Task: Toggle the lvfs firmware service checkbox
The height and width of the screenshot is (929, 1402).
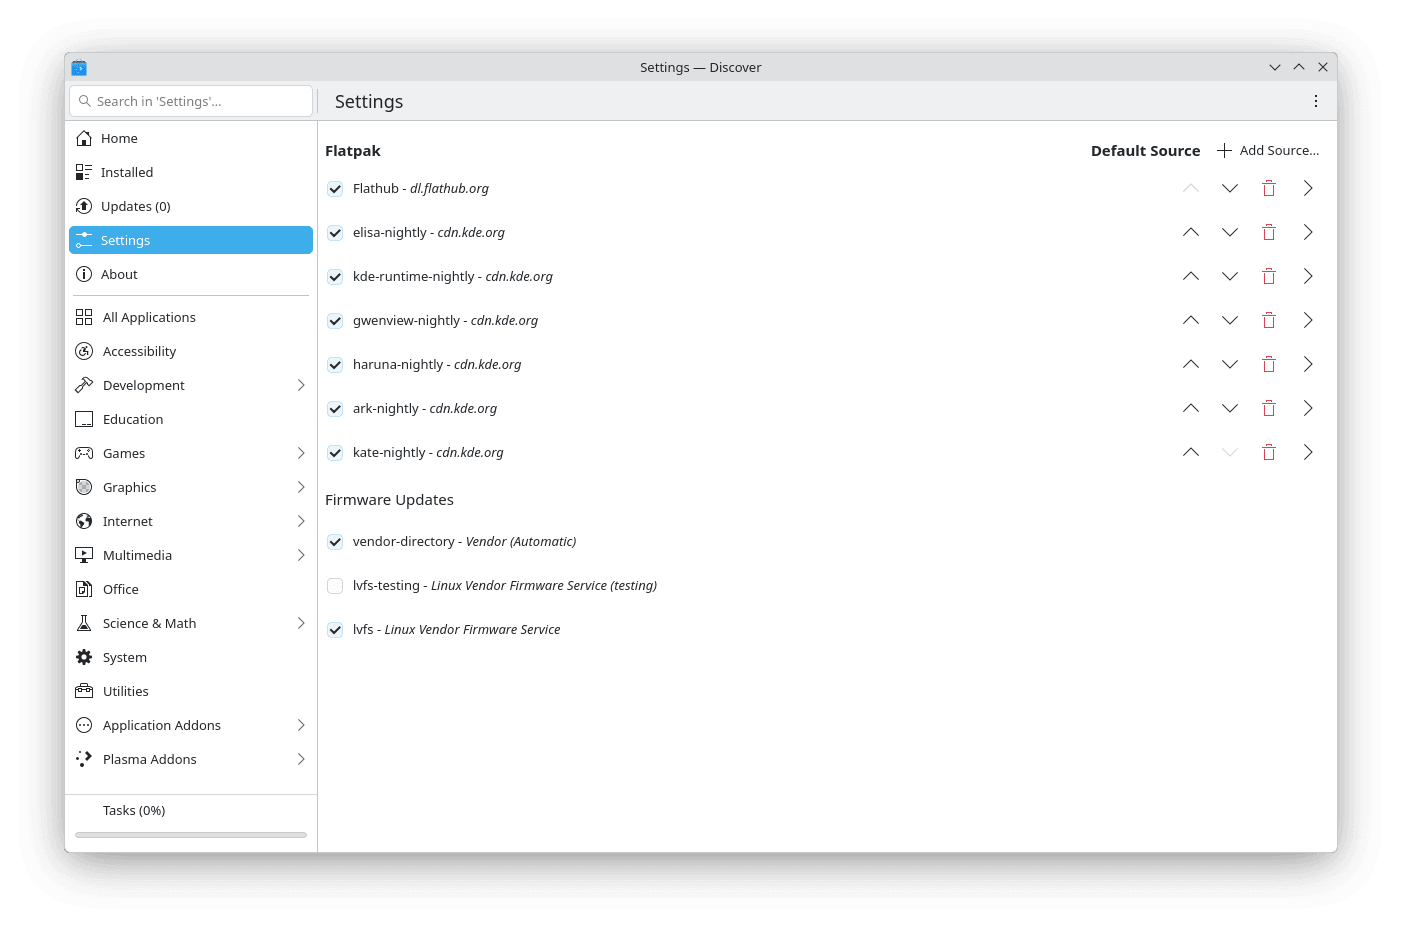Action: pyautogui.click(x=335, y=630)
